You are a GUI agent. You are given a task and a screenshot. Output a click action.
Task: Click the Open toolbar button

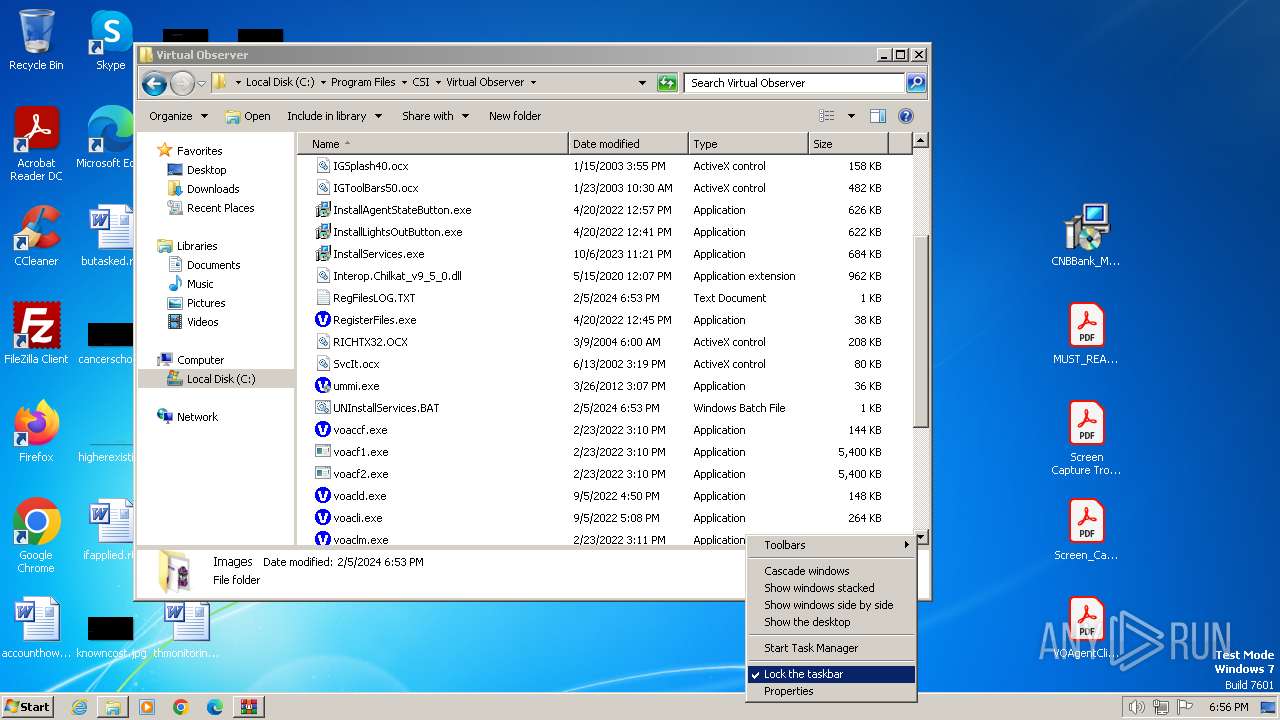[248, 116]
